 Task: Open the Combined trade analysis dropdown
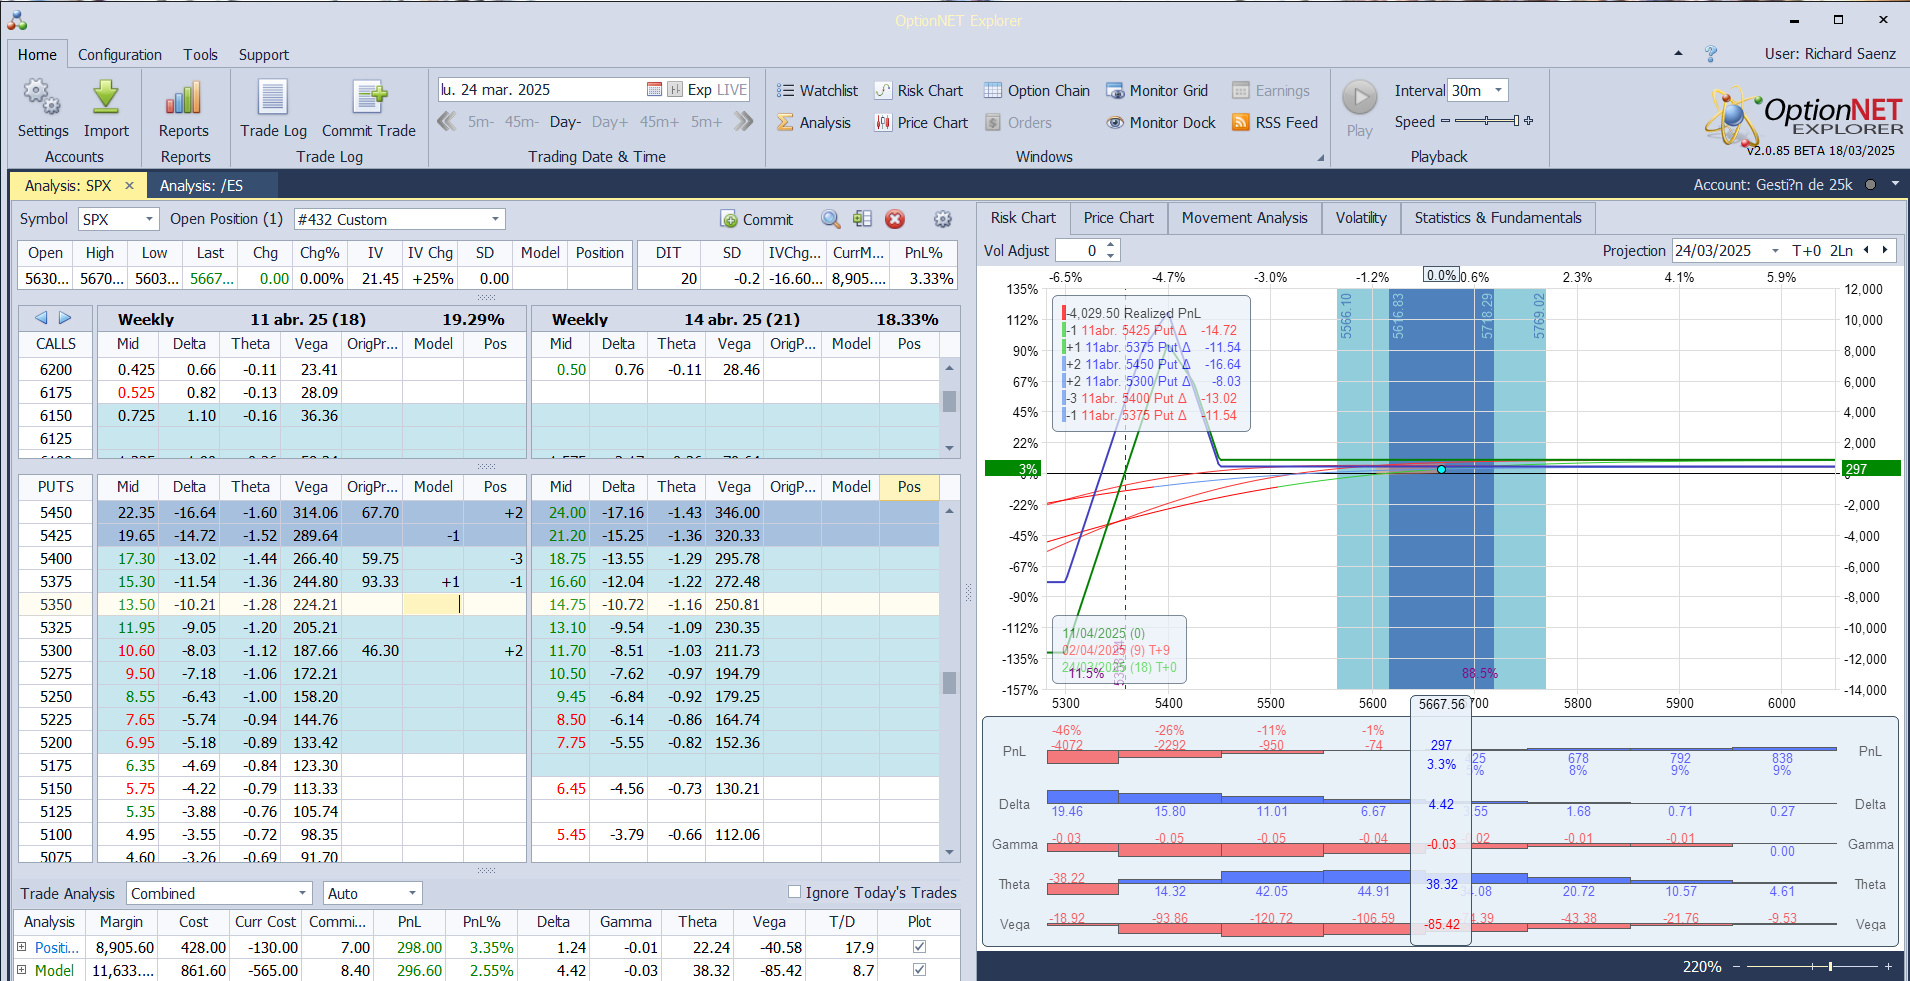pyautogui.click(x=303, y=893)
